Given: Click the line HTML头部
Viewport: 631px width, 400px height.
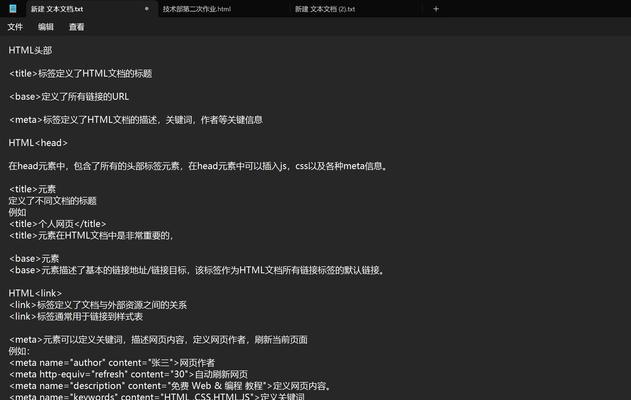Looking at the screenshot, I should point(30,50).
